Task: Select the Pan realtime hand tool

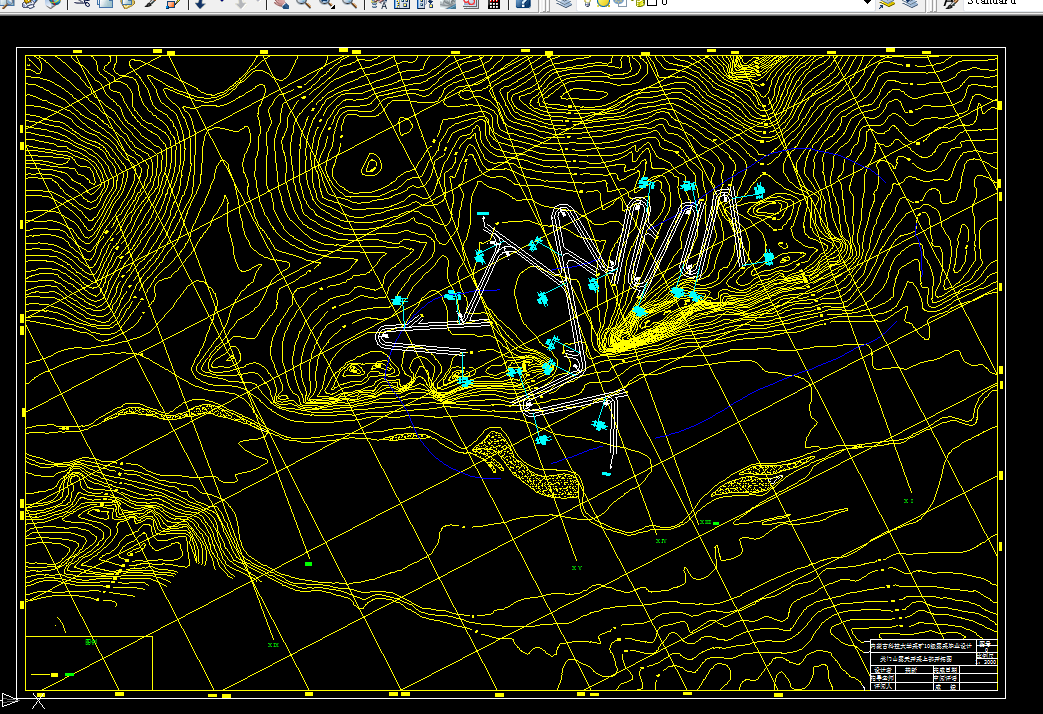Action: pos(281,3)
